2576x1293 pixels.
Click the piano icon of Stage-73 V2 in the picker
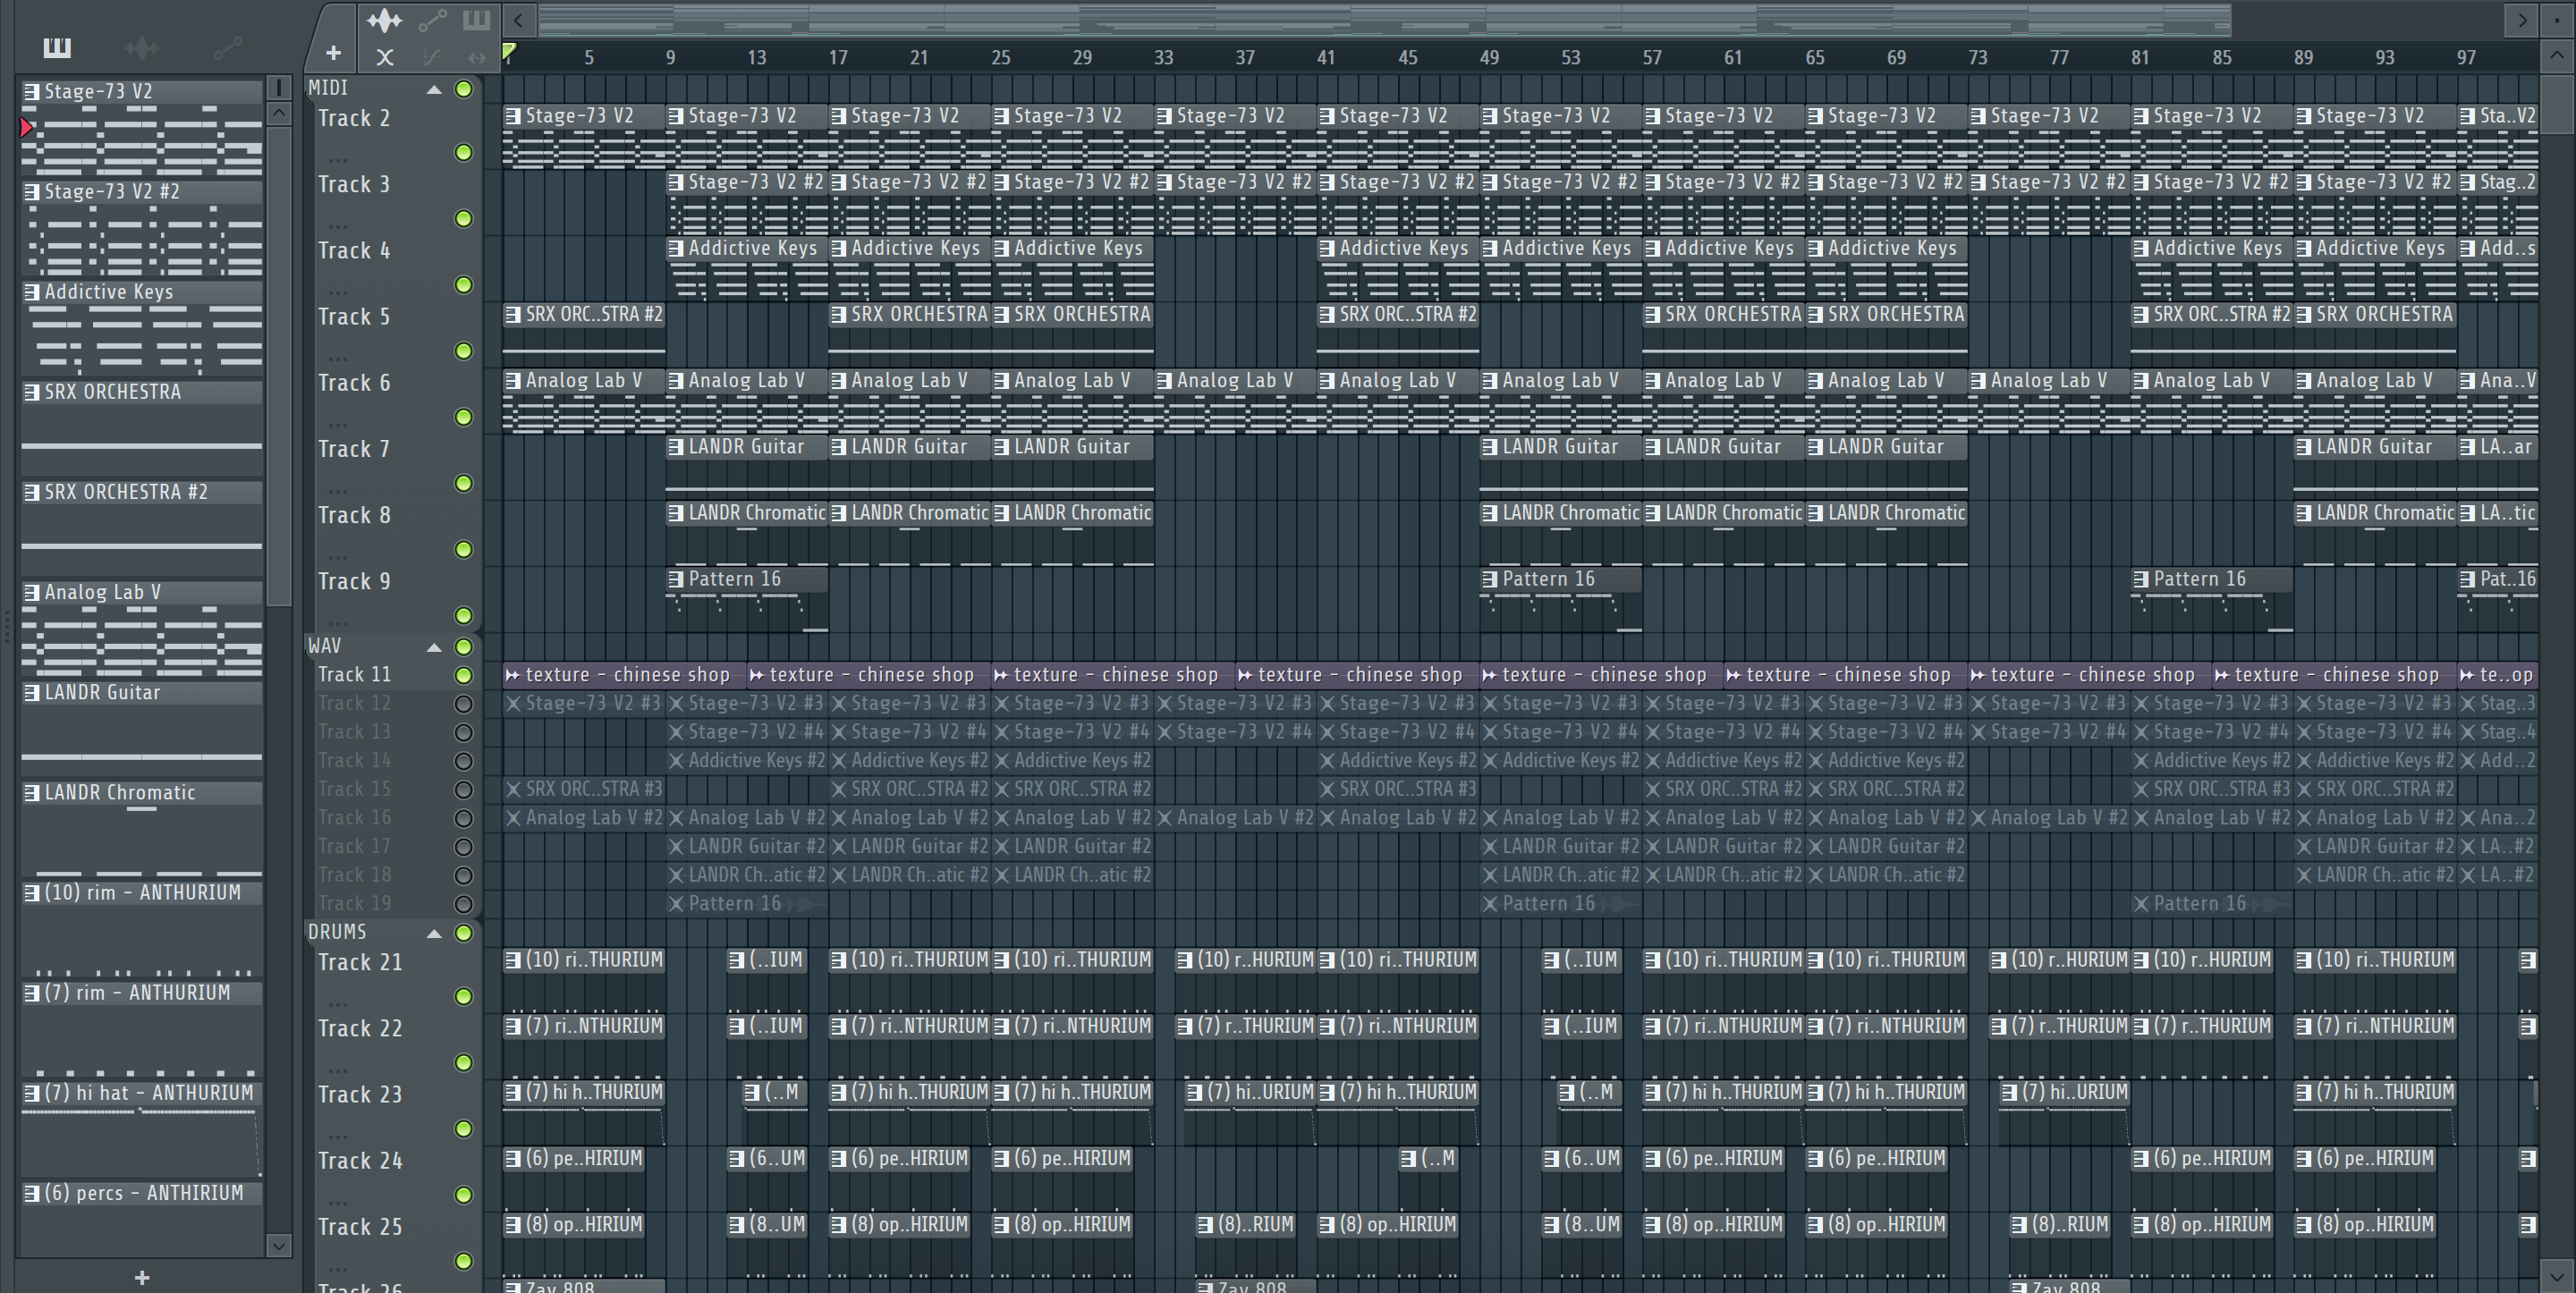[31, 92]
